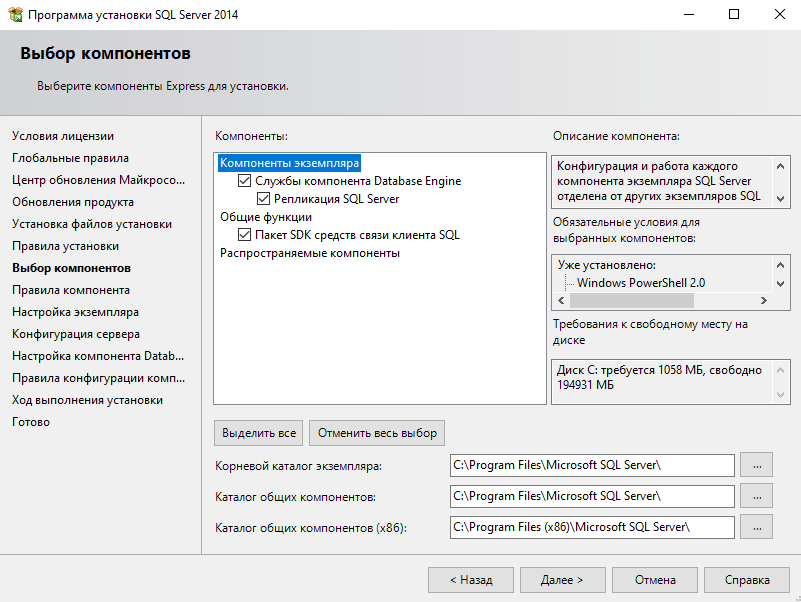
Task: Click the disk C space requirement text
Action: click(x=659, y=377)
